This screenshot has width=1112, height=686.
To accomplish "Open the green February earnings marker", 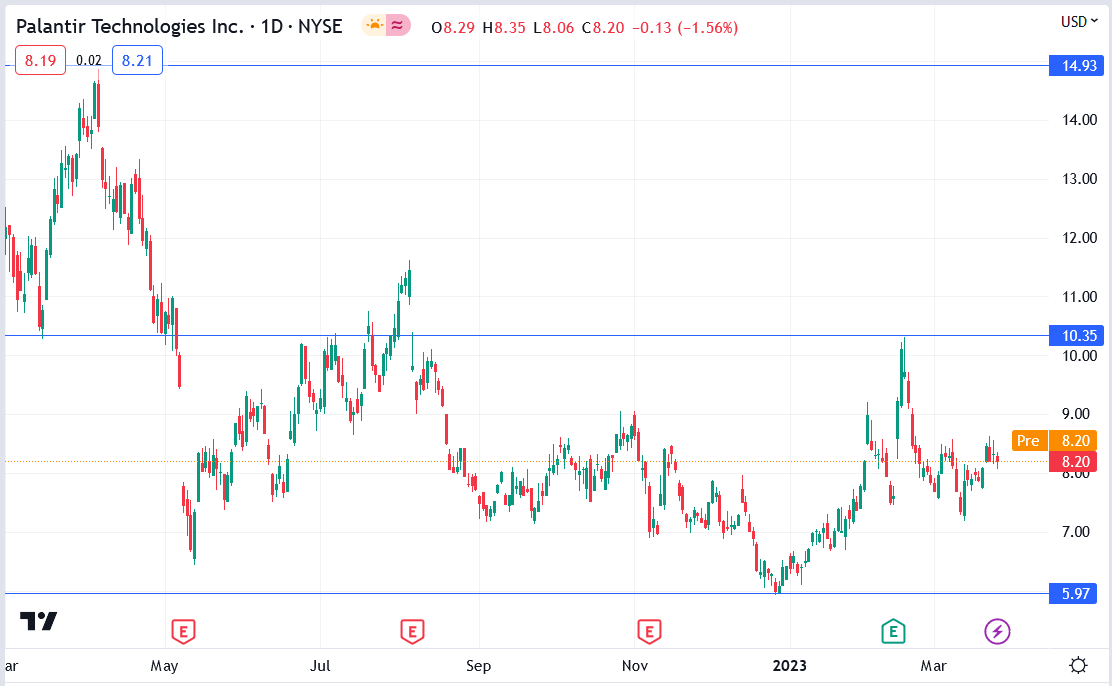I will tap(893, 631).
